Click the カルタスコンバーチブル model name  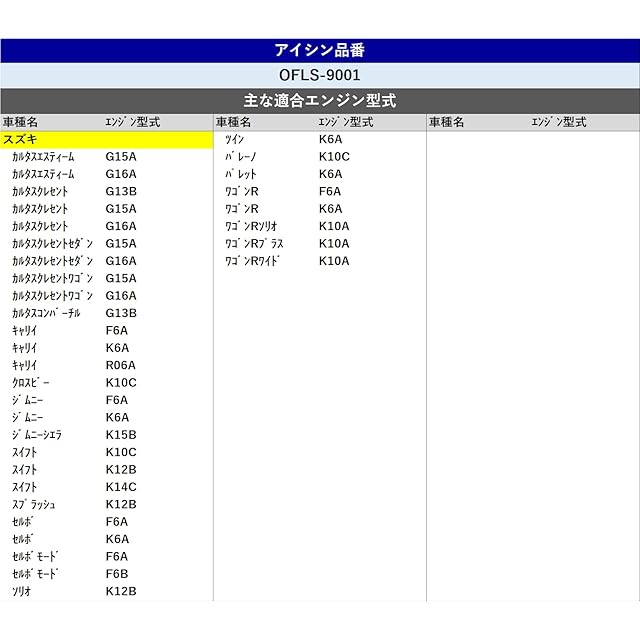point(46,313)
